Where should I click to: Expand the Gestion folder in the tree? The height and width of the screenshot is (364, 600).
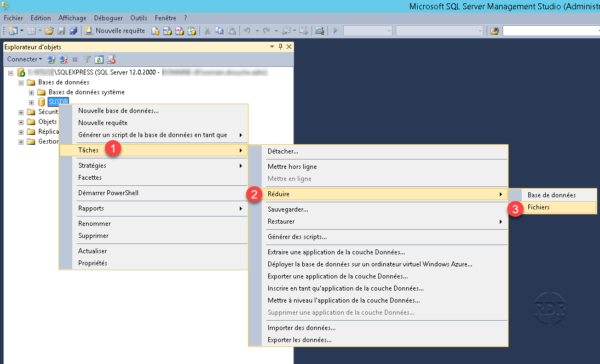[x=21, y=142]
